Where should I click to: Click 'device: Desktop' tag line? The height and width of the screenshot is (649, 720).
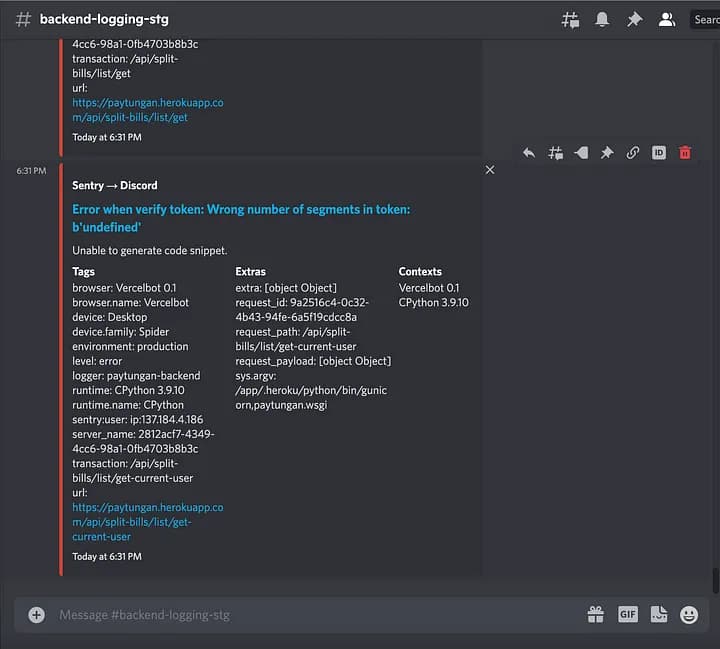pos(110,317)
